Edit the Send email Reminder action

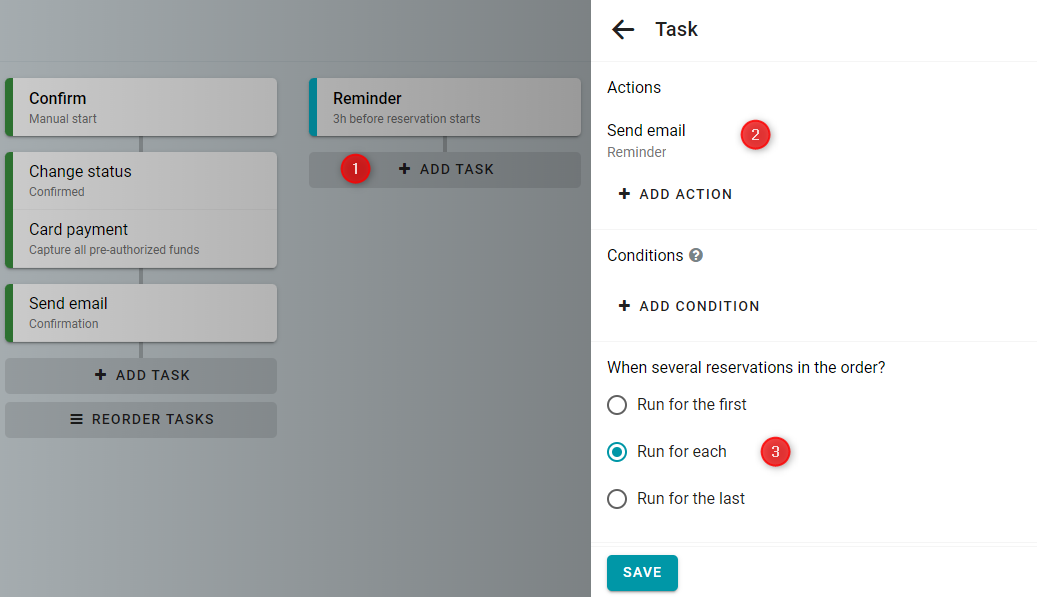pyautogui.click(x=646, y=140)
